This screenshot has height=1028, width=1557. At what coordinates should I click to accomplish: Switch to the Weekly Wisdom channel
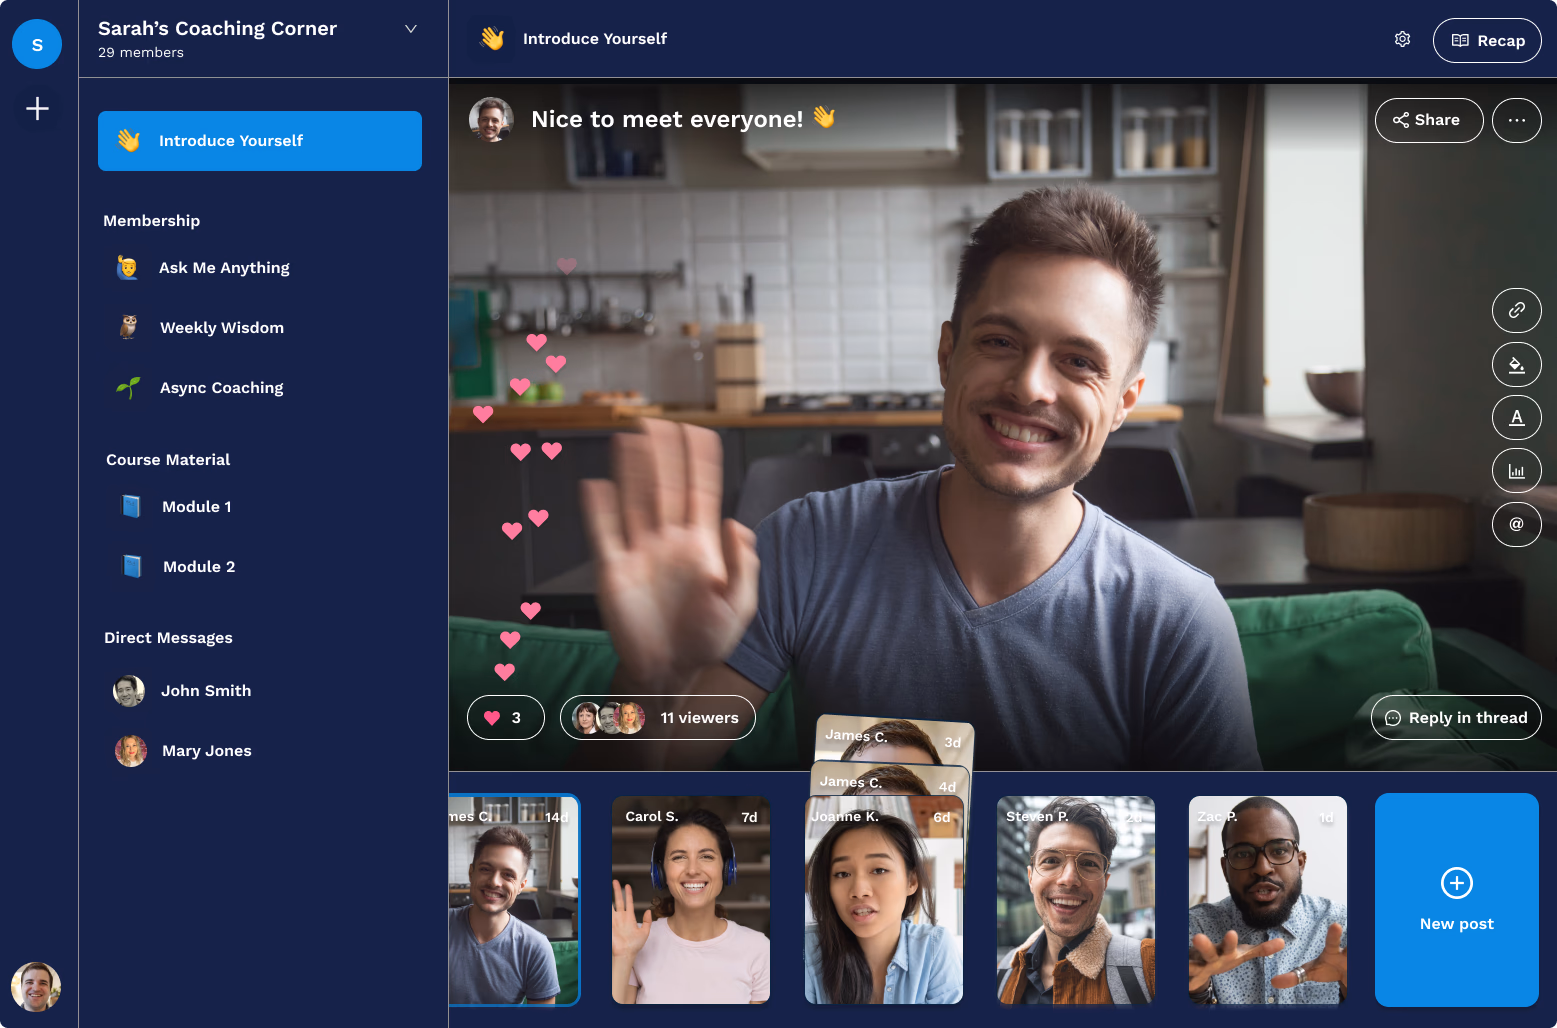point(222,327)
